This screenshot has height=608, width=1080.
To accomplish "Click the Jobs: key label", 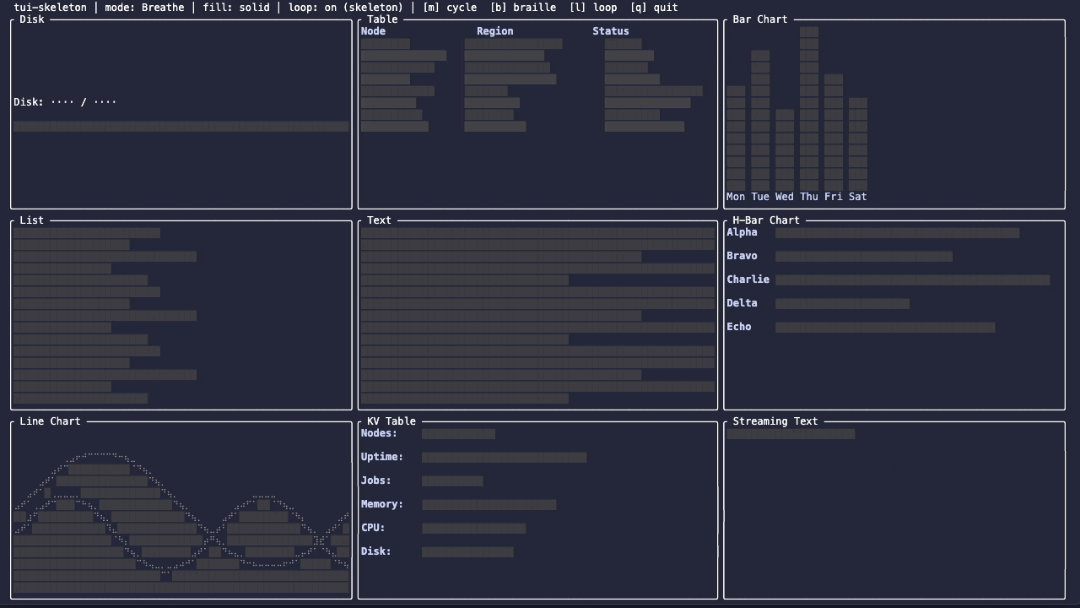I will pos(376,481).
